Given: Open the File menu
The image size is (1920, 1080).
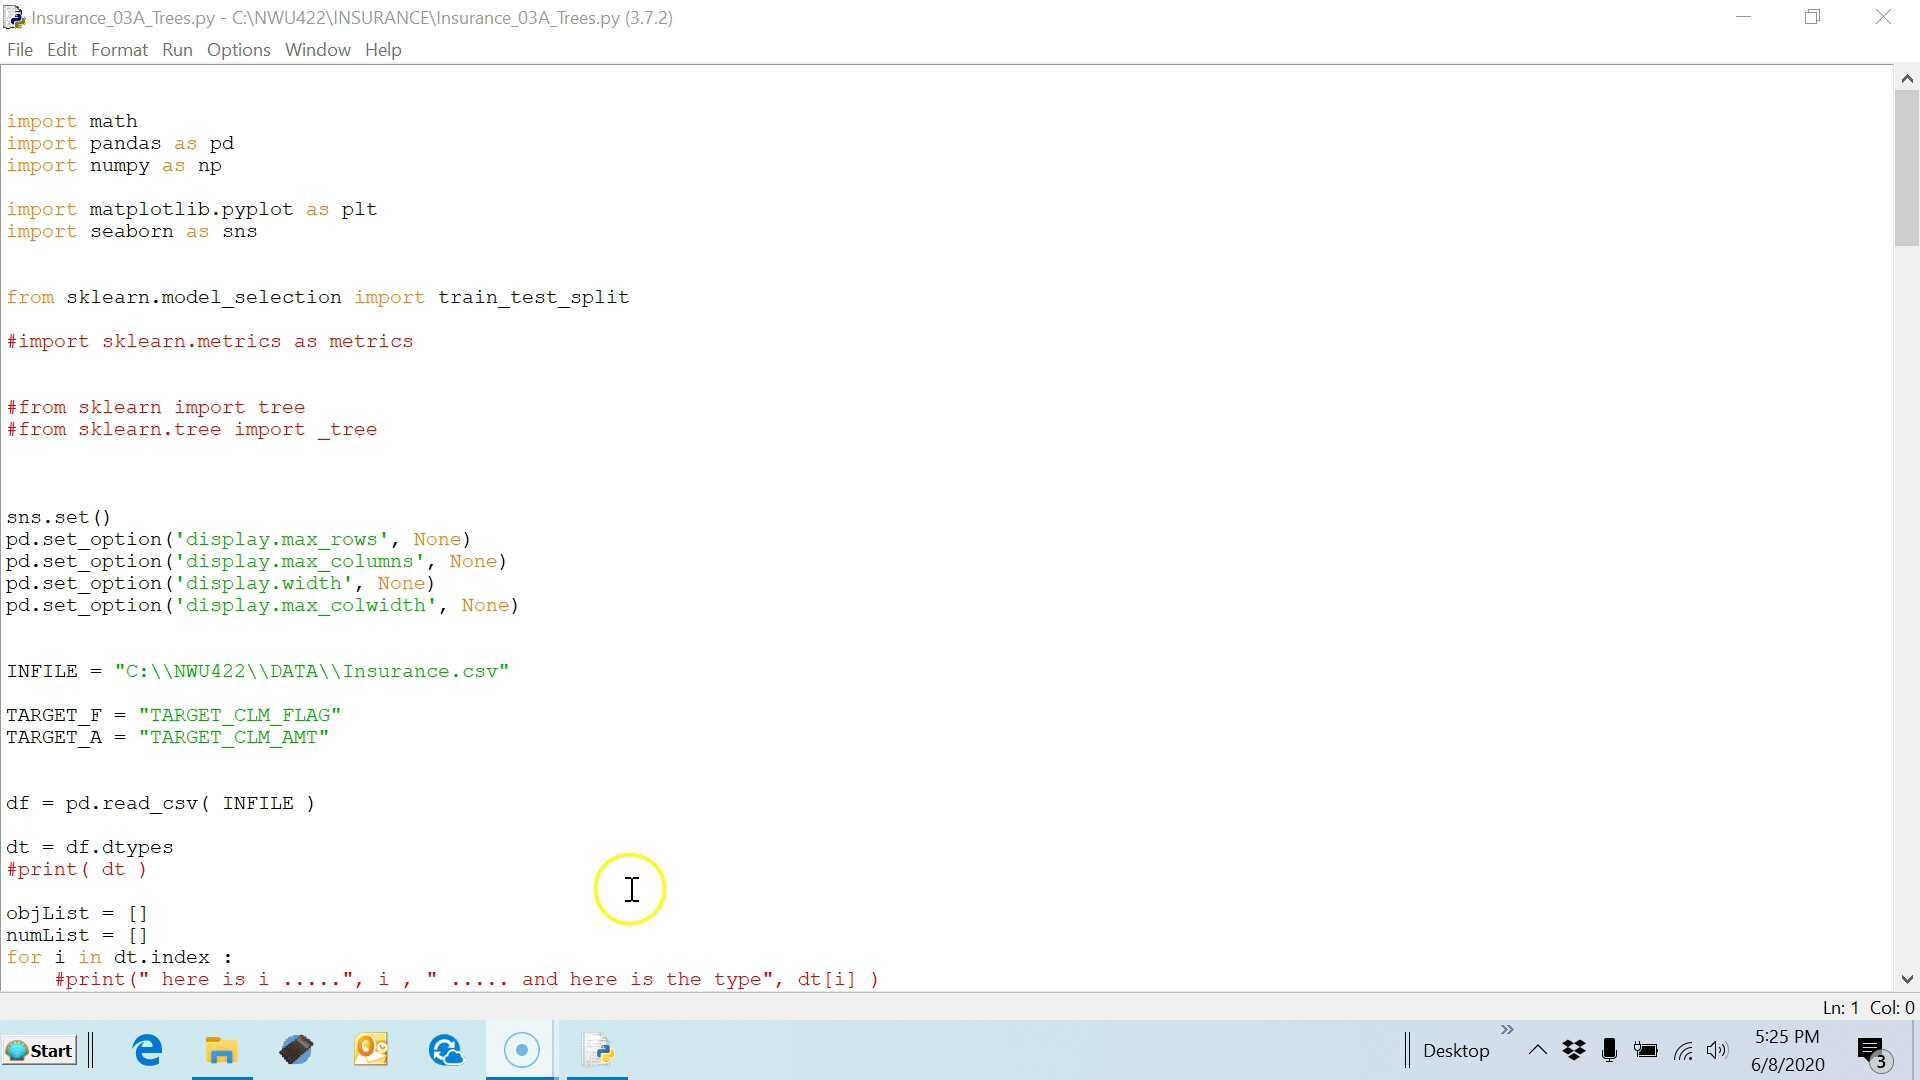Looking at the screenshot, I should tap(19, 50).
